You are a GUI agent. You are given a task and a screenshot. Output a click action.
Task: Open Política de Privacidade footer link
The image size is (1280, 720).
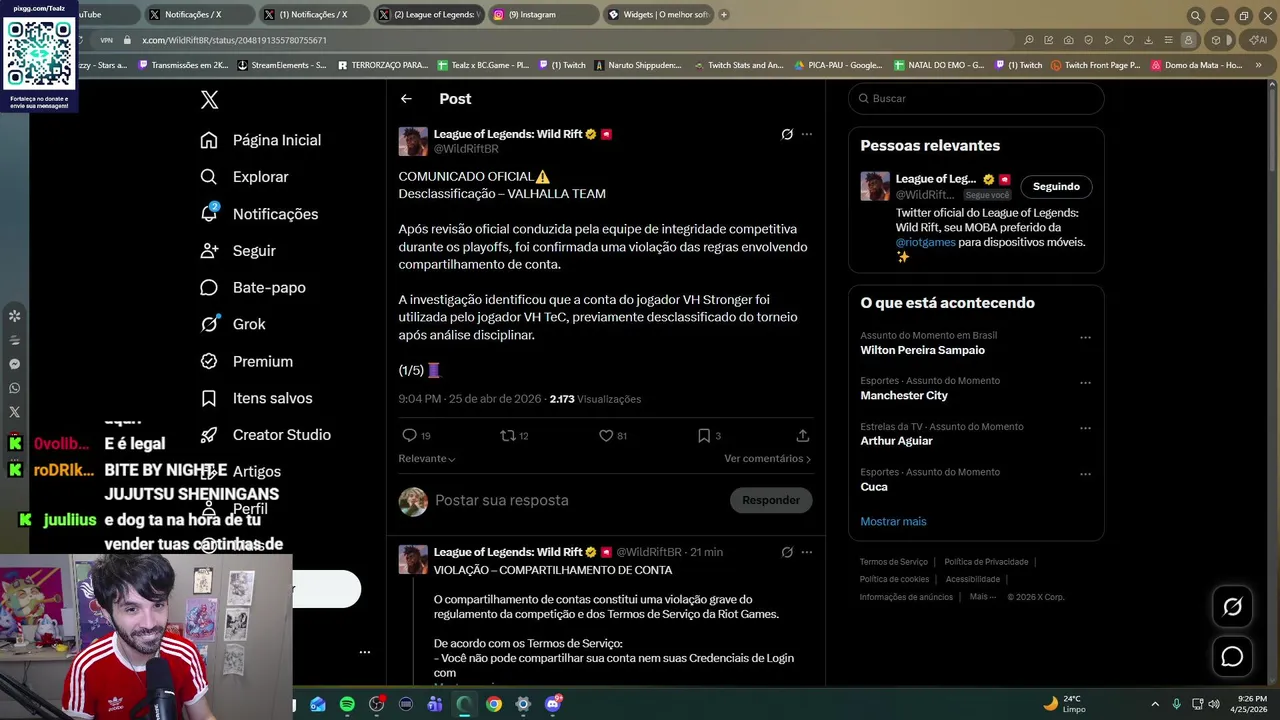click(986, 562)
